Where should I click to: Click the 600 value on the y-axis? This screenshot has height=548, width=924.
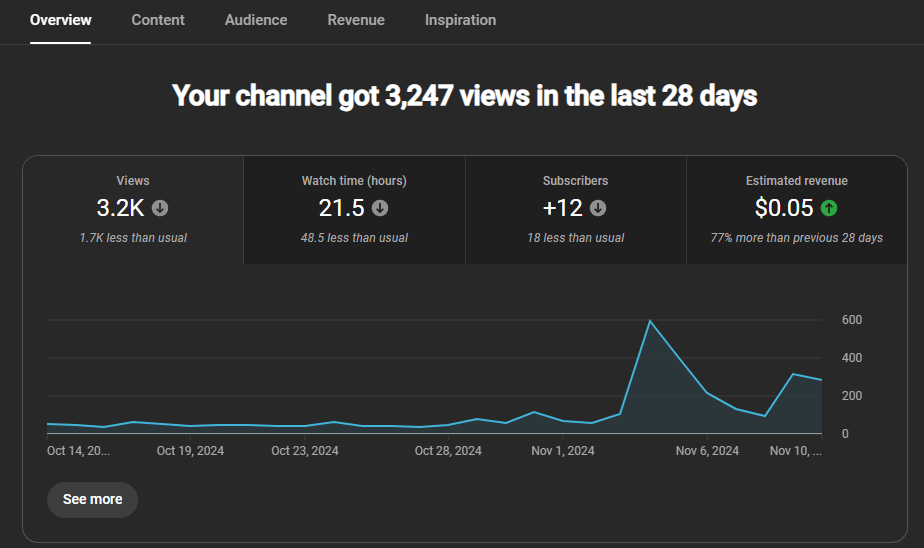(x=852, y=320)
